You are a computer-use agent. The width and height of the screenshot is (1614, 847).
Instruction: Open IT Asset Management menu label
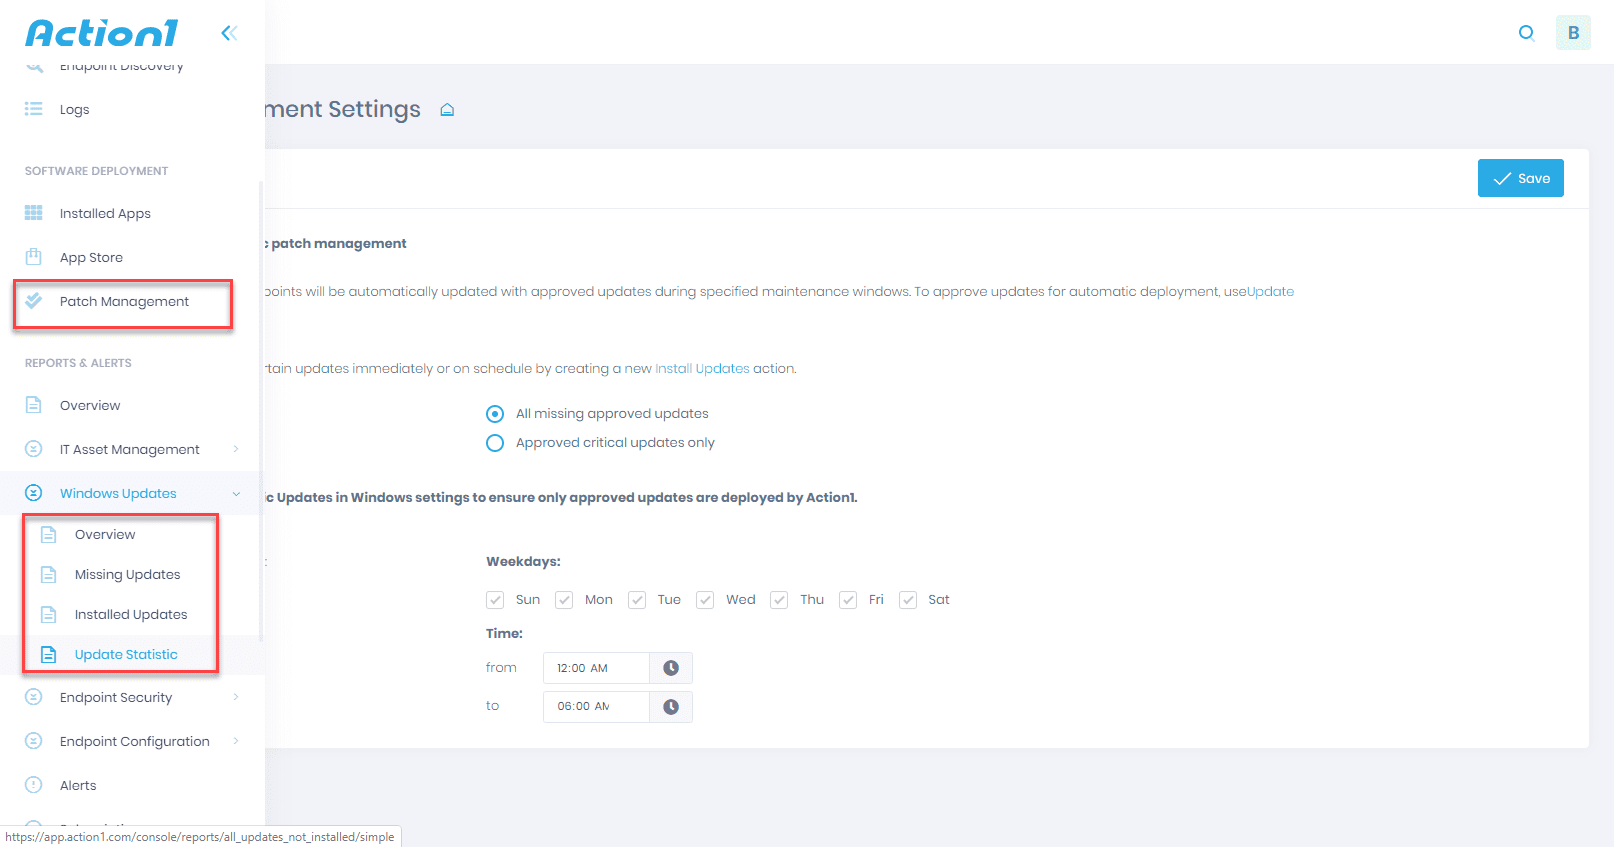tap(130, 450)
